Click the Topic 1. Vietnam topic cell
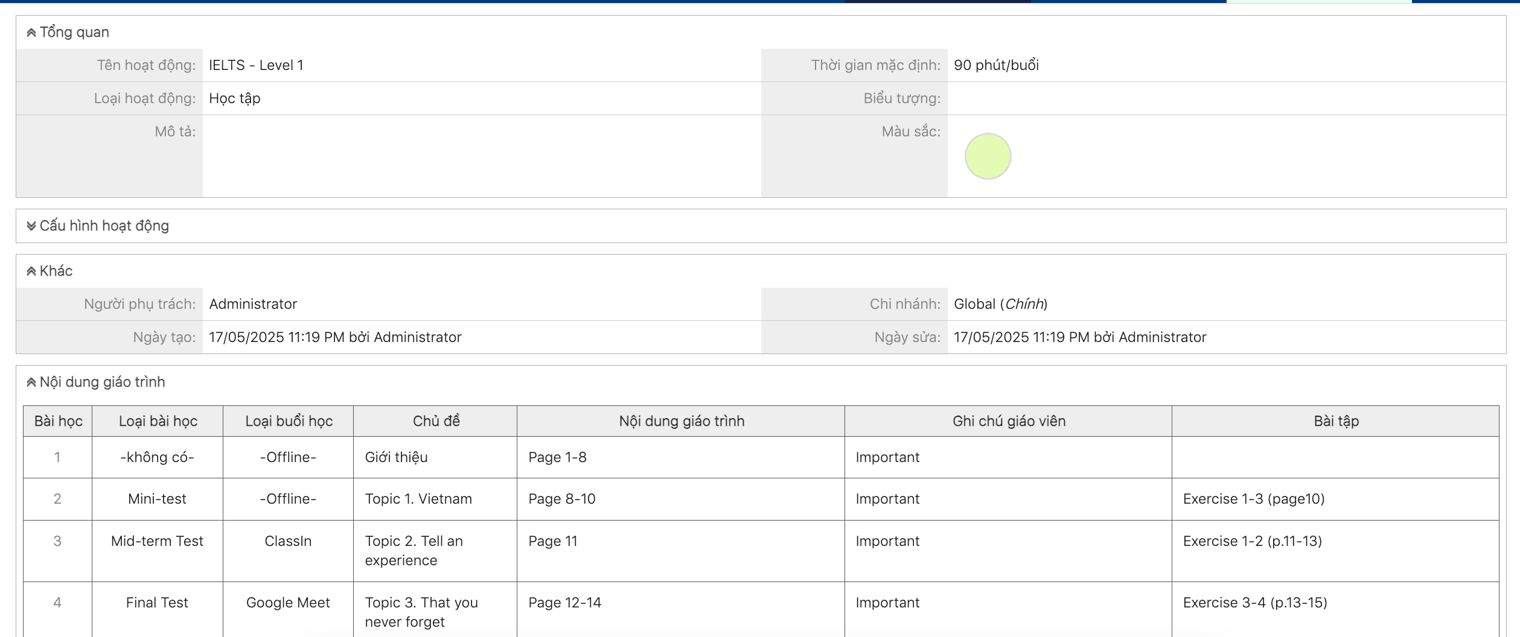The width and height of the screenshot is (1520, 637). point(418,499)
